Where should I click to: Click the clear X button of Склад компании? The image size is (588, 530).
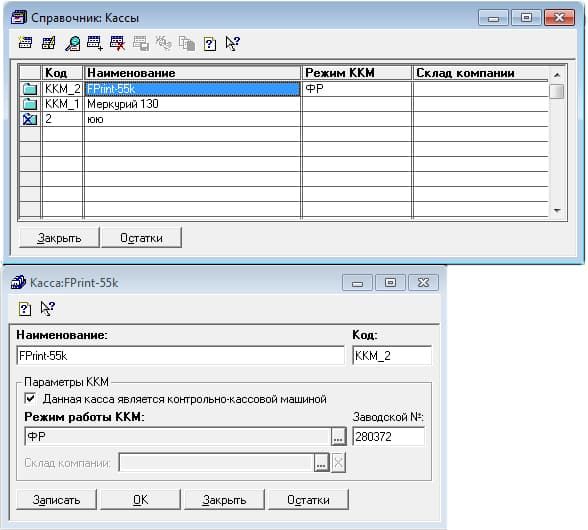338,463
